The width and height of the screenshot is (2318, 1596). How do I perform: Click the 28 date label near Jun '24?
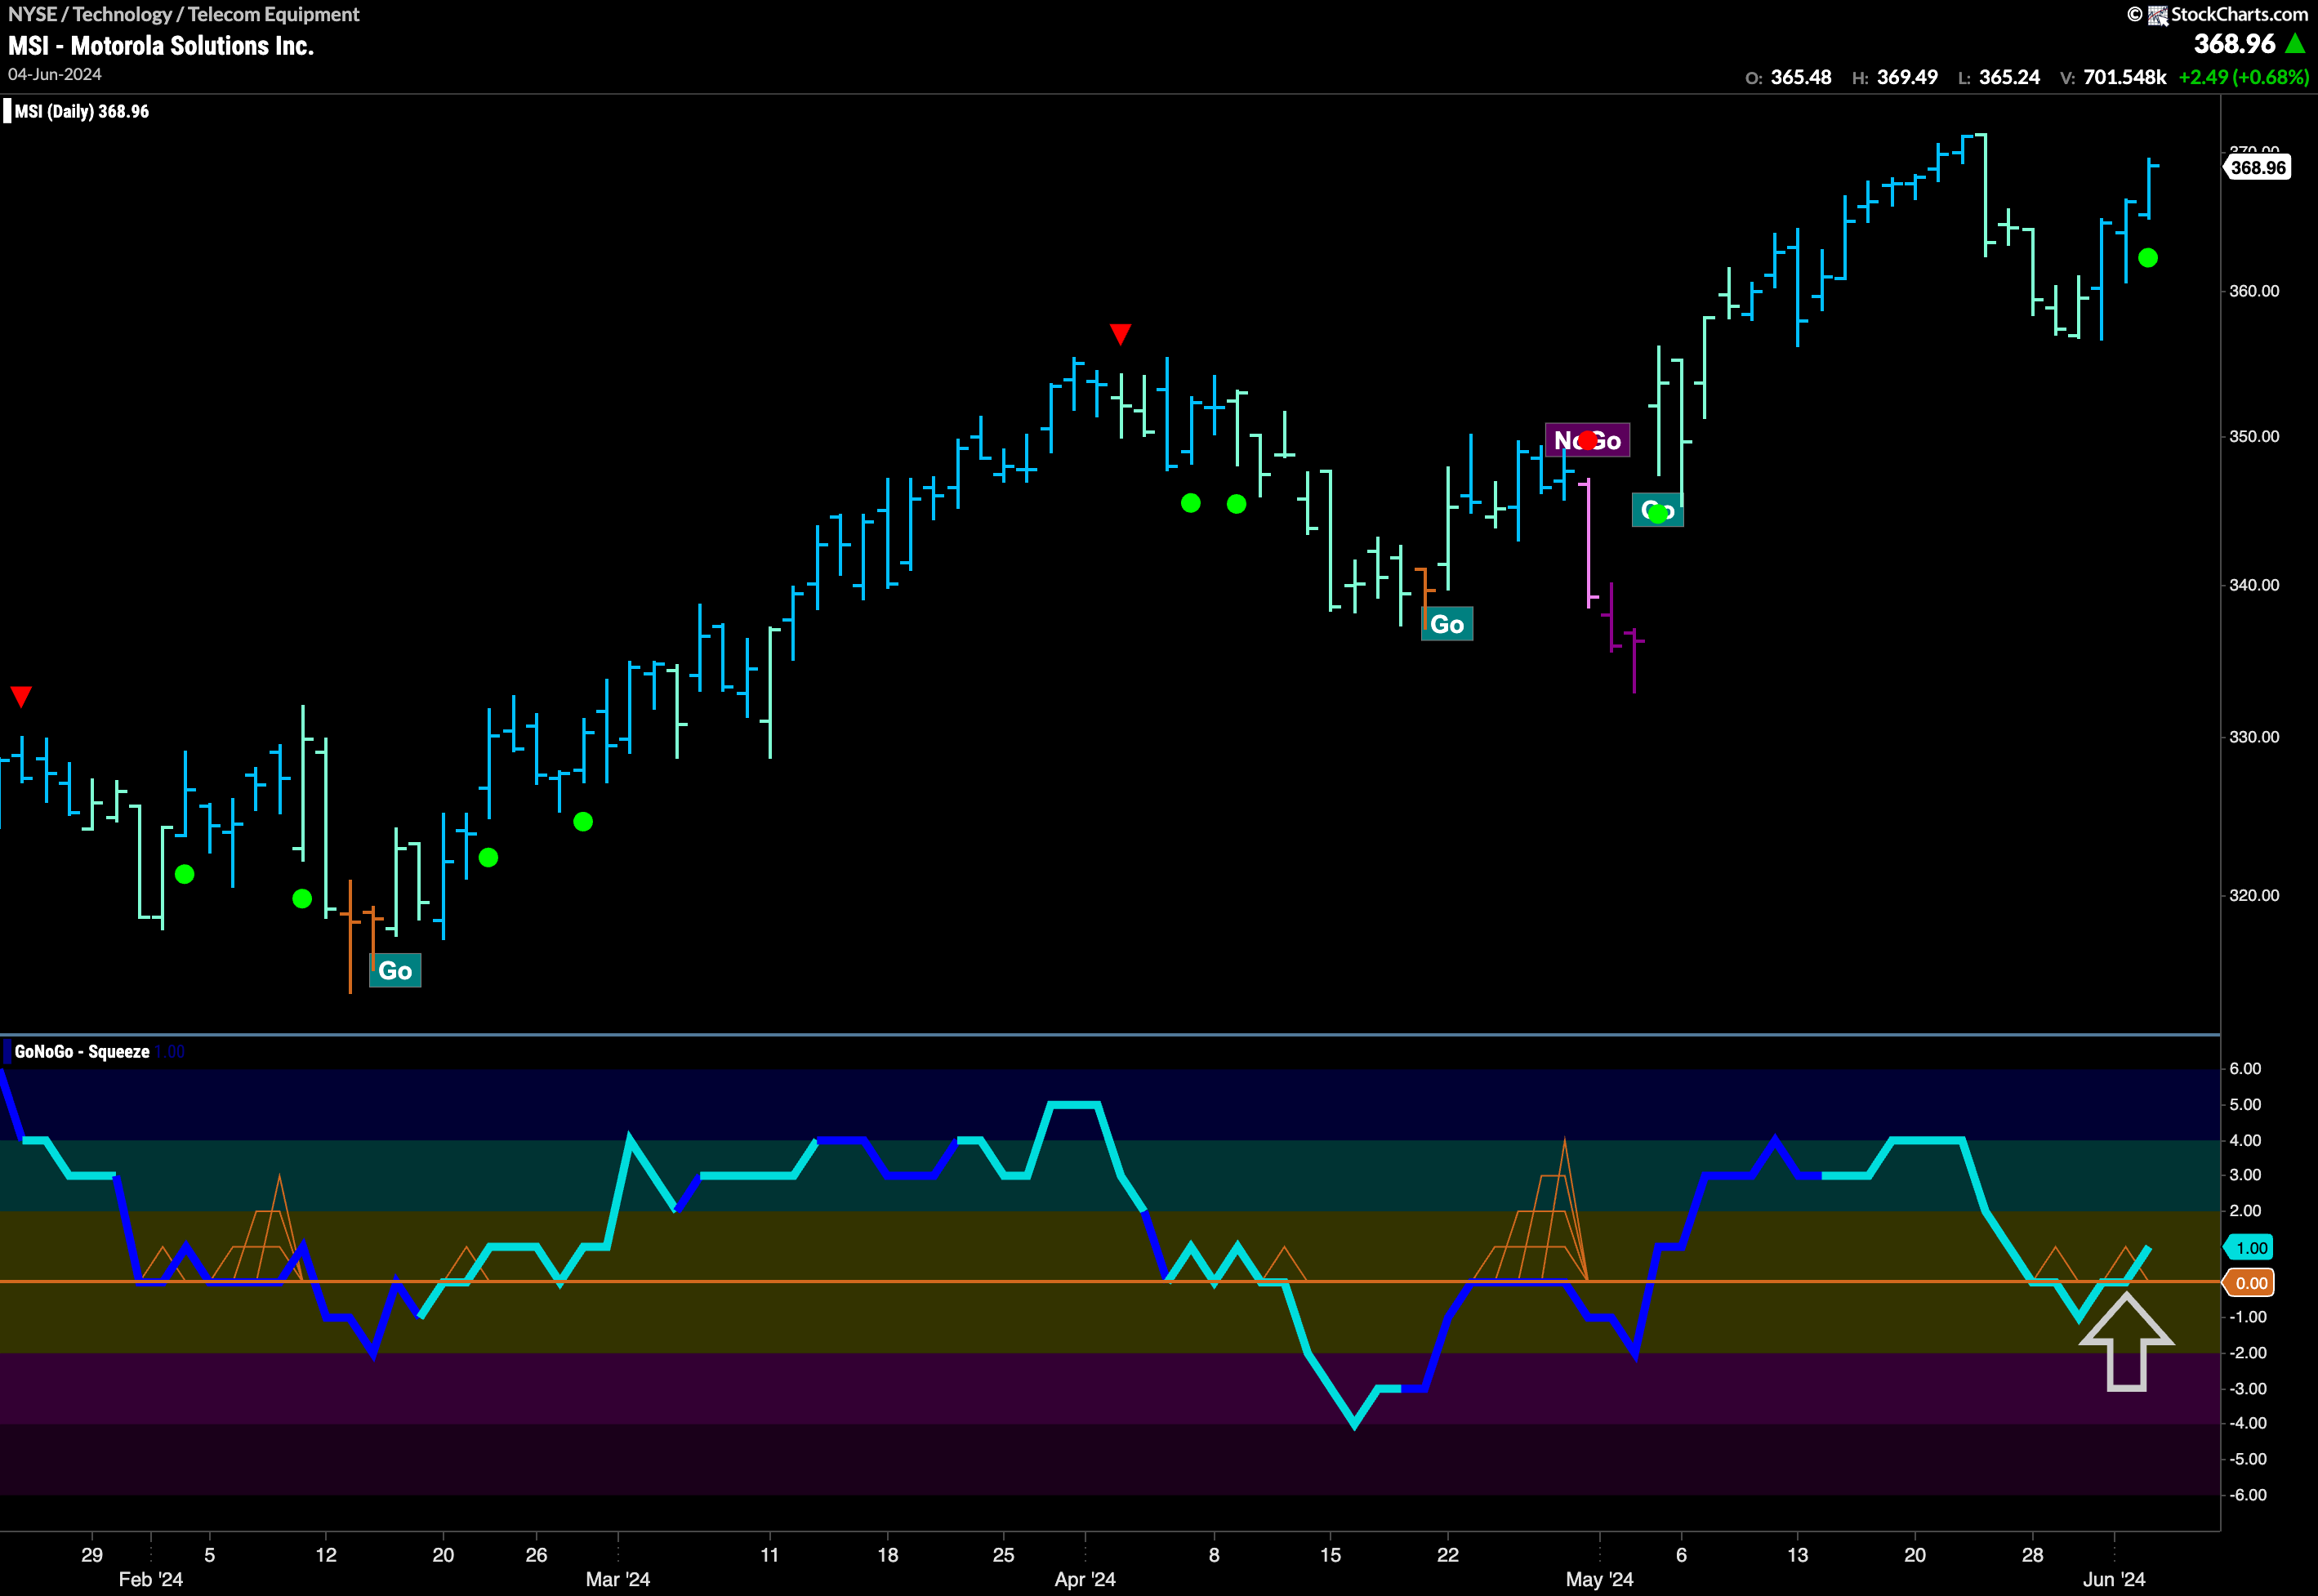pos(2033,1555)
